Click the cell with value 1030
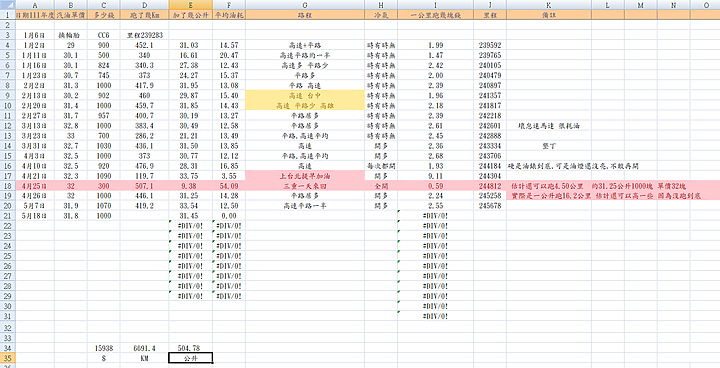The width and height of the screenshot is (720, 368). (x=104, y=146)
